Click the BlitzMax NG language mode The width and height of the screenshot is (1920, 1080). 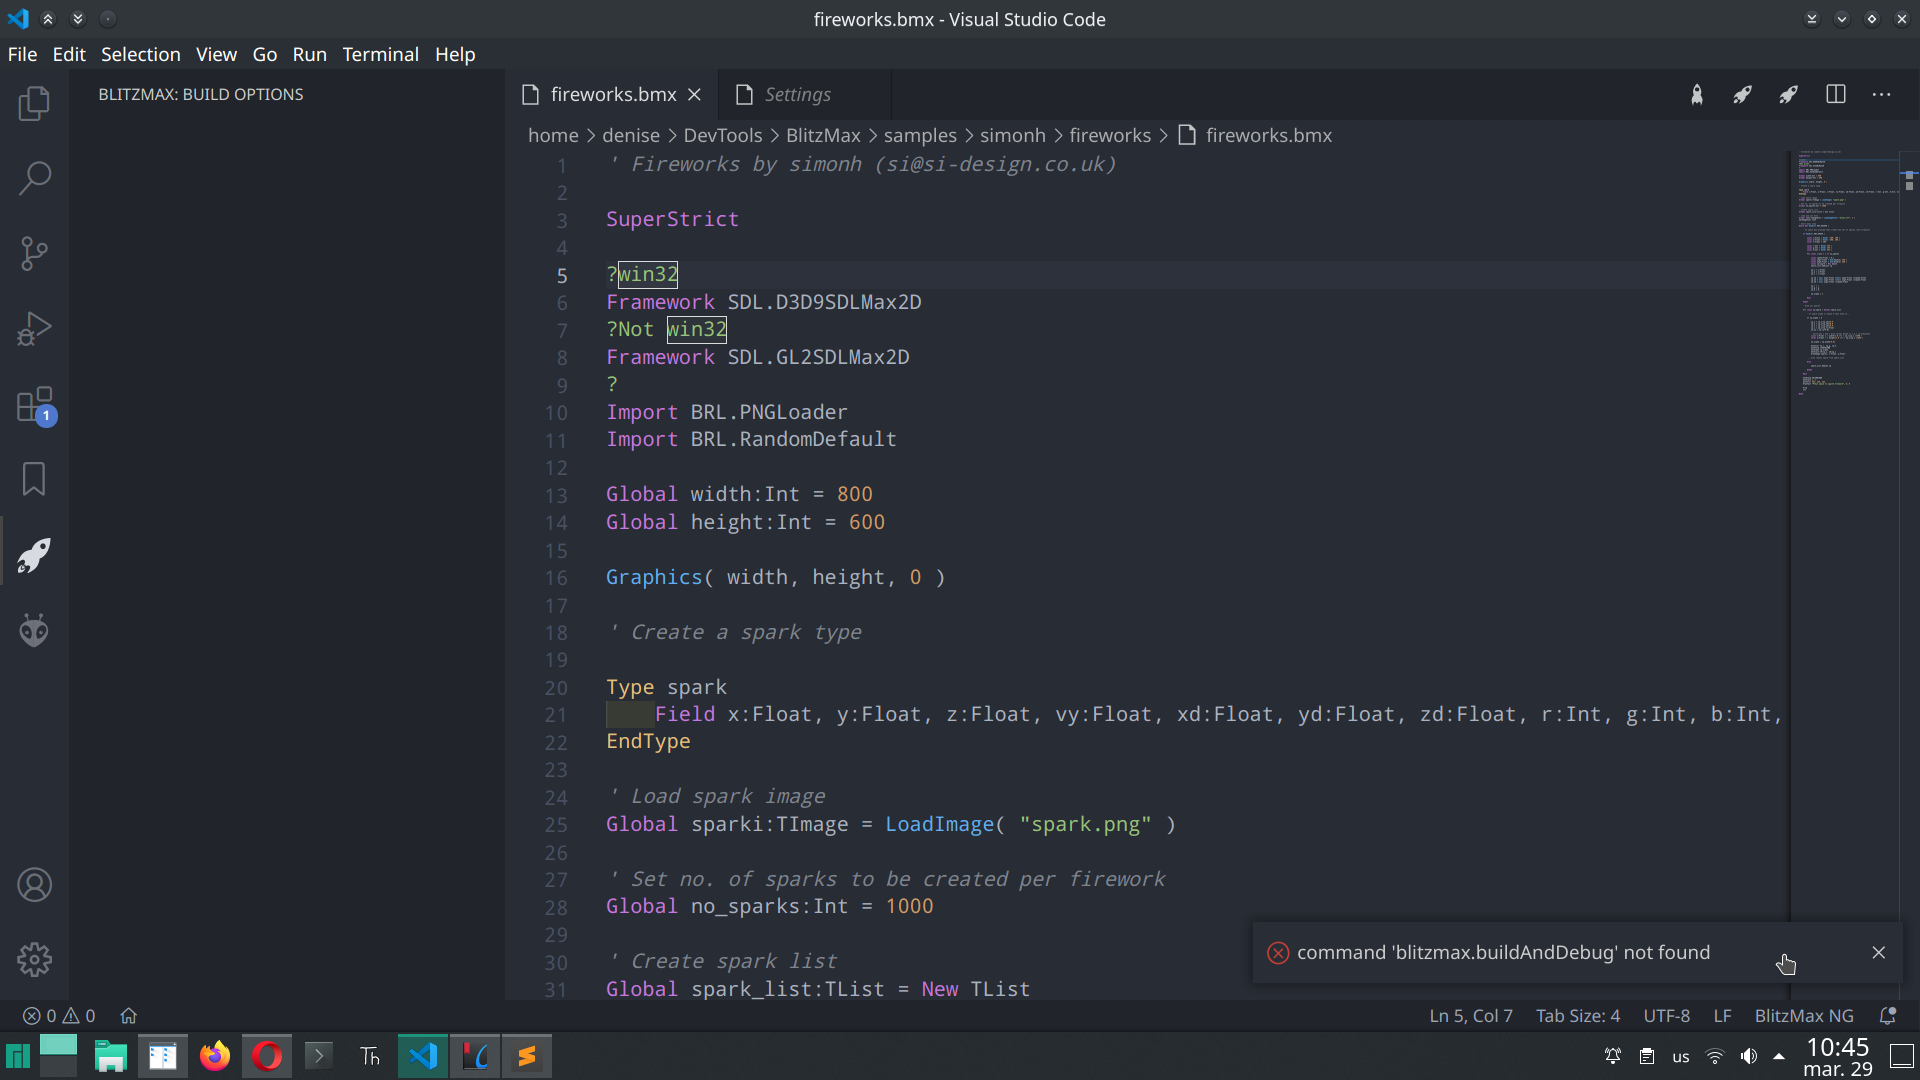(1803, 1015)
